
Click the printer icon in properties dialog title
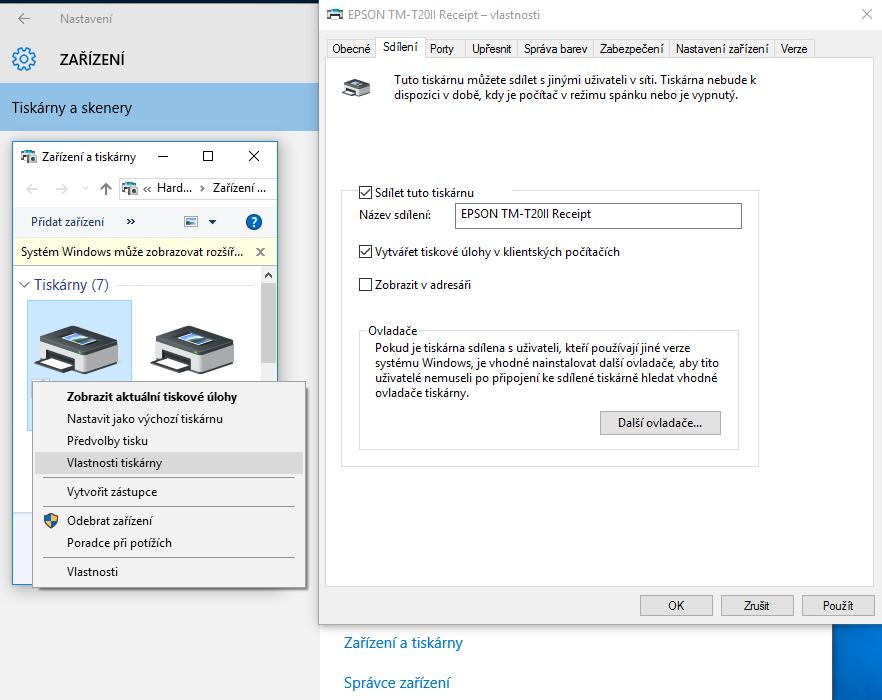335,15
